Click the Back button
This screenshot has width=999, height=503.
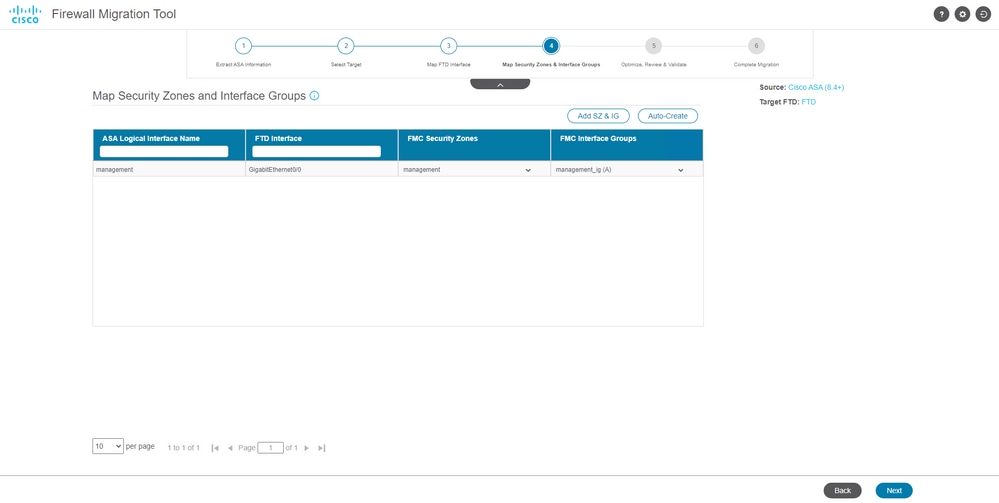point(842,490)
